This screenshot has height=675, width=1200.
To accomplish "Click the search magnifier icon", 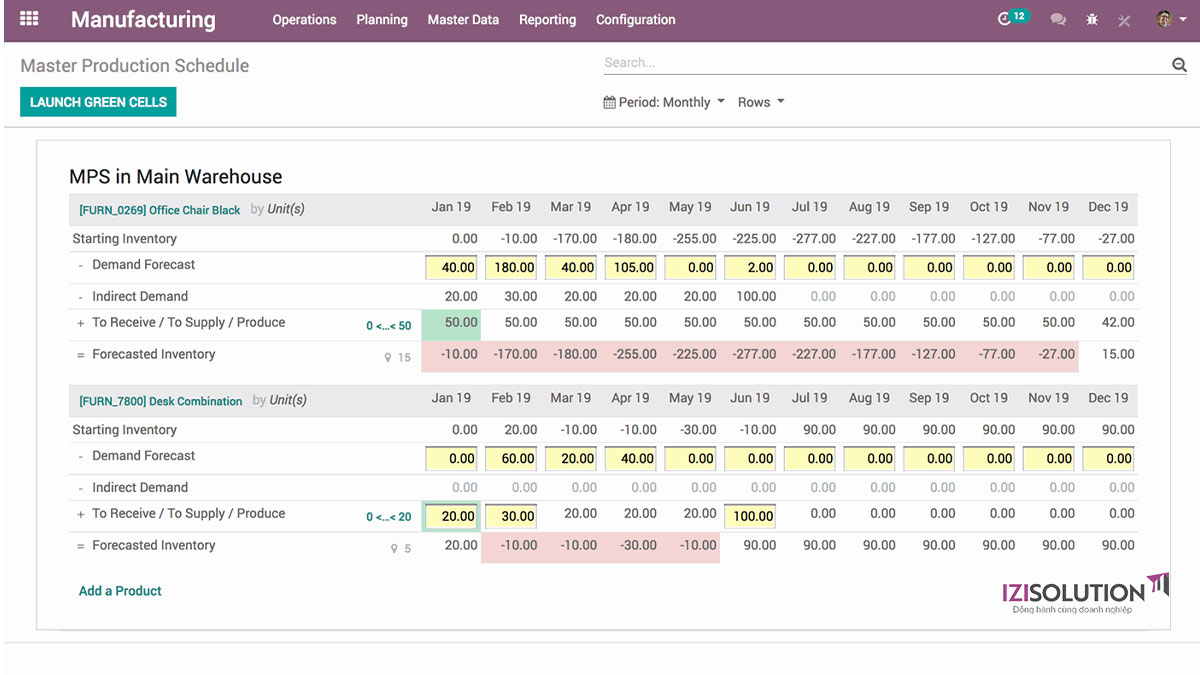I will pyautogui.click(x=1179, y=65).
